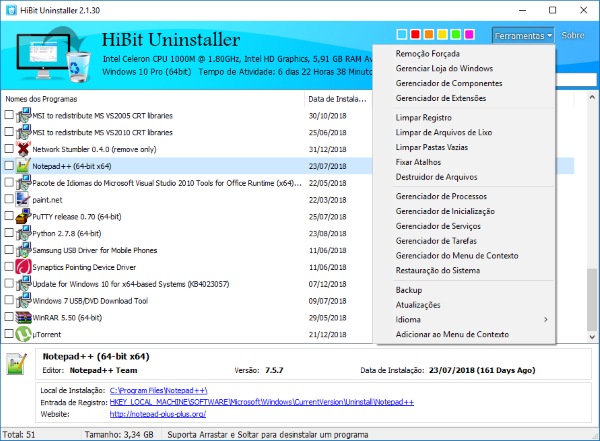Click the large Notepad++ icon in details panel
The height and width of the screenshot is (441, 600).
pyautogui.click(x=17, y=364)
